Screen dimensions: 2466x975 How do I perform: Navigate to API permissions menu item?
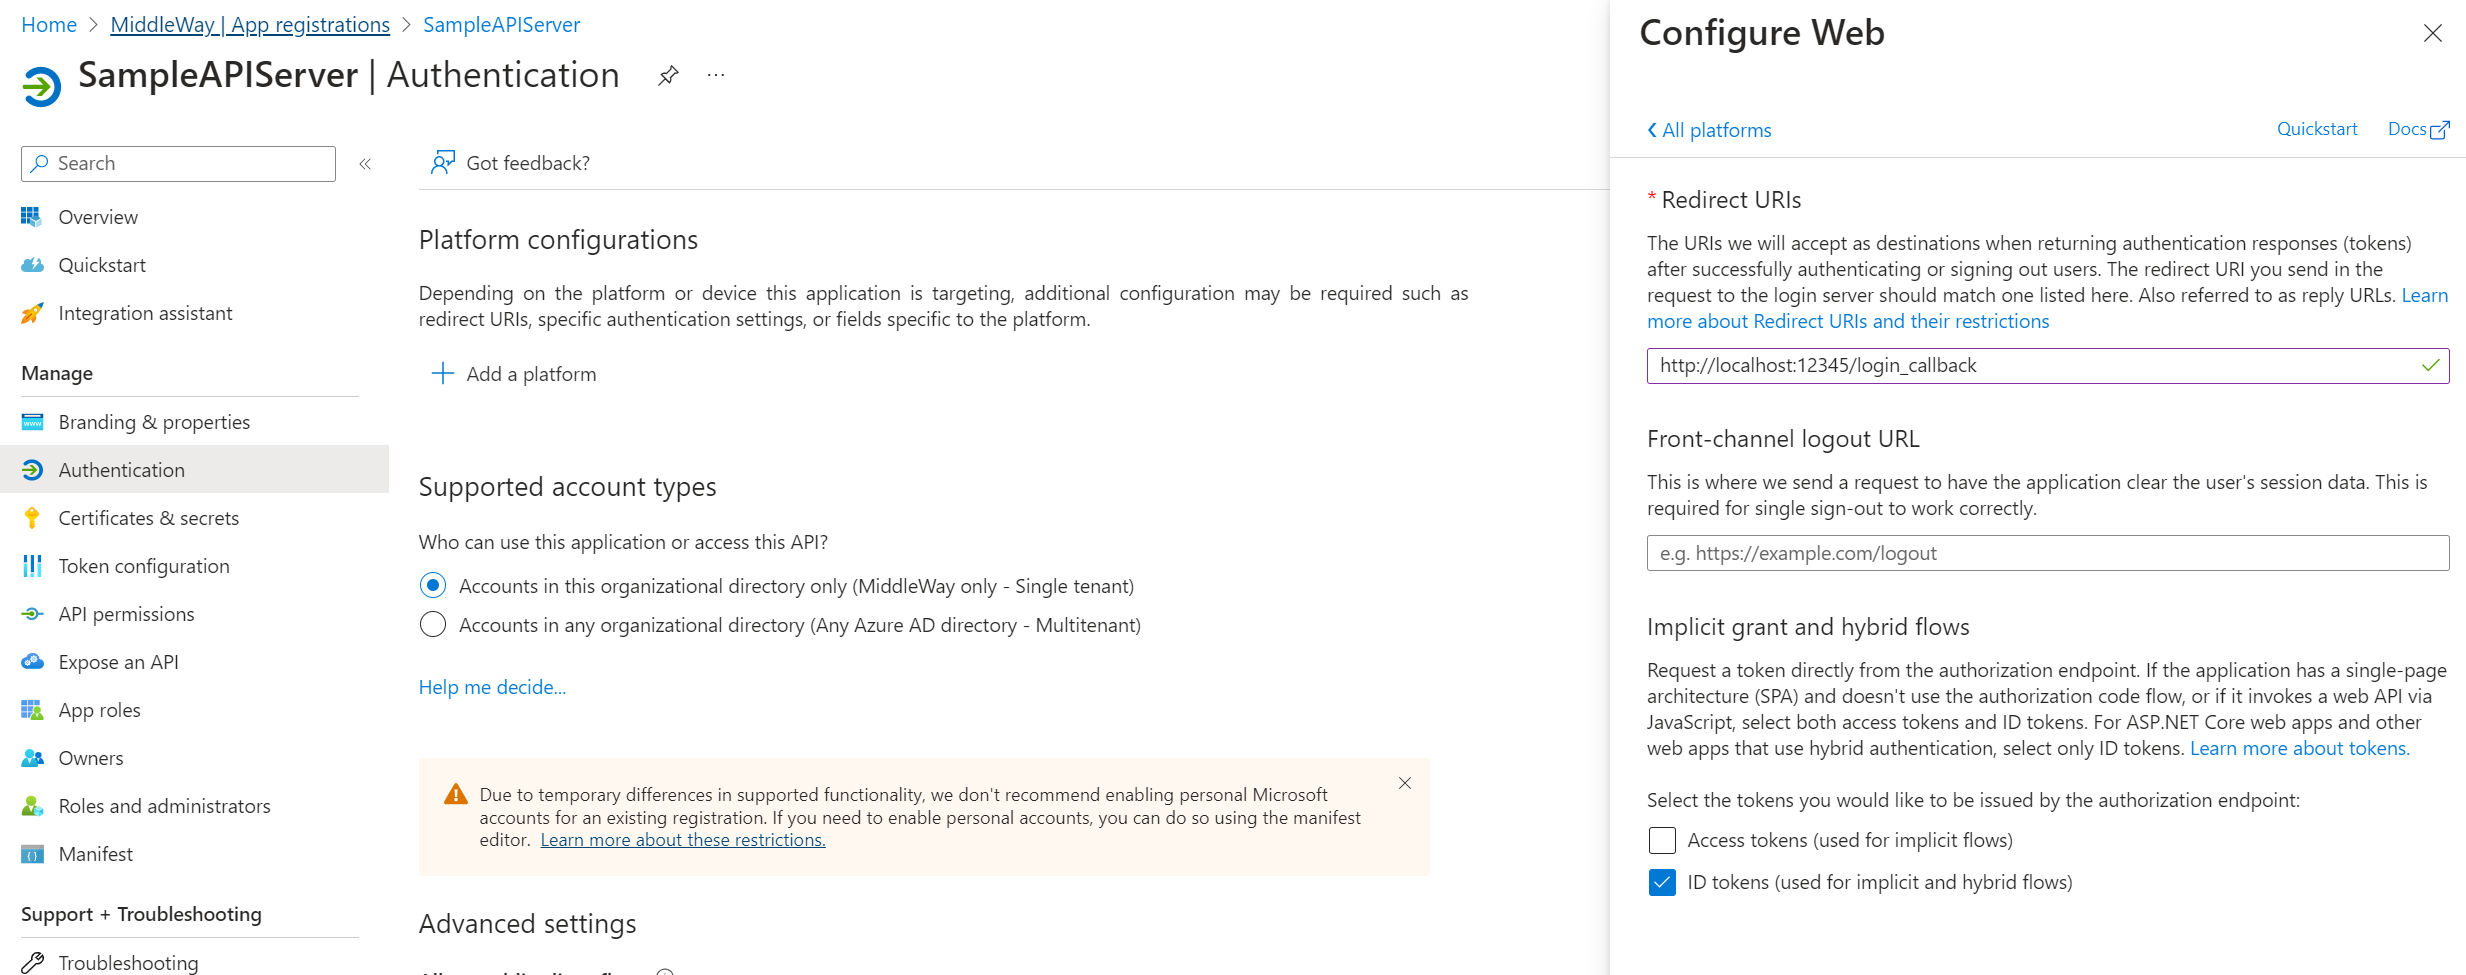[126, 614]
